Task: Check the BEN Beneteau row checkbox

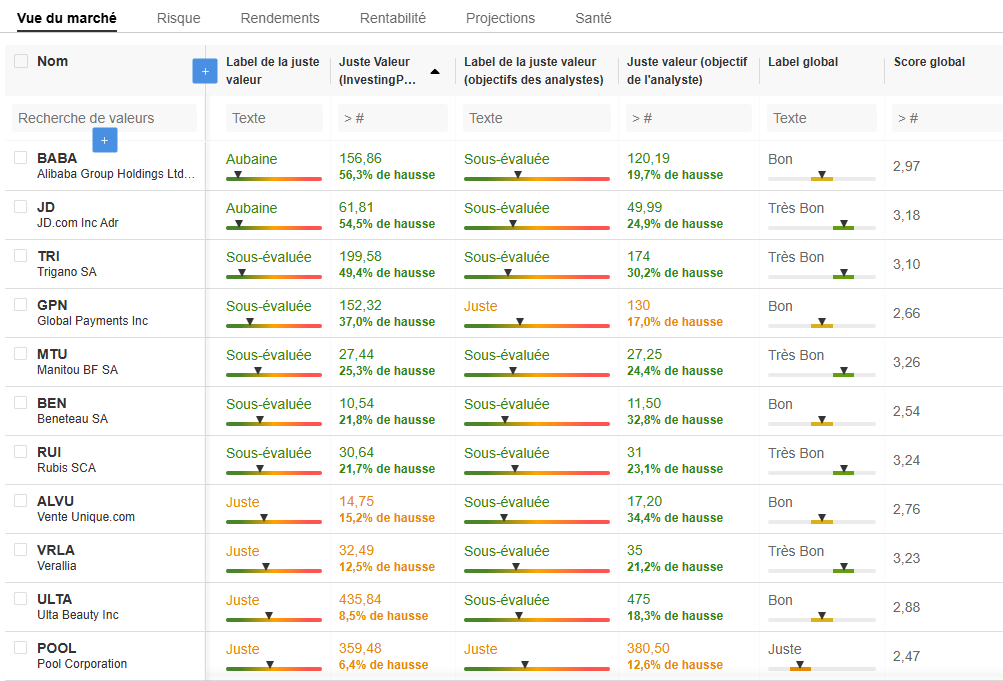Action: pos(21,402)
